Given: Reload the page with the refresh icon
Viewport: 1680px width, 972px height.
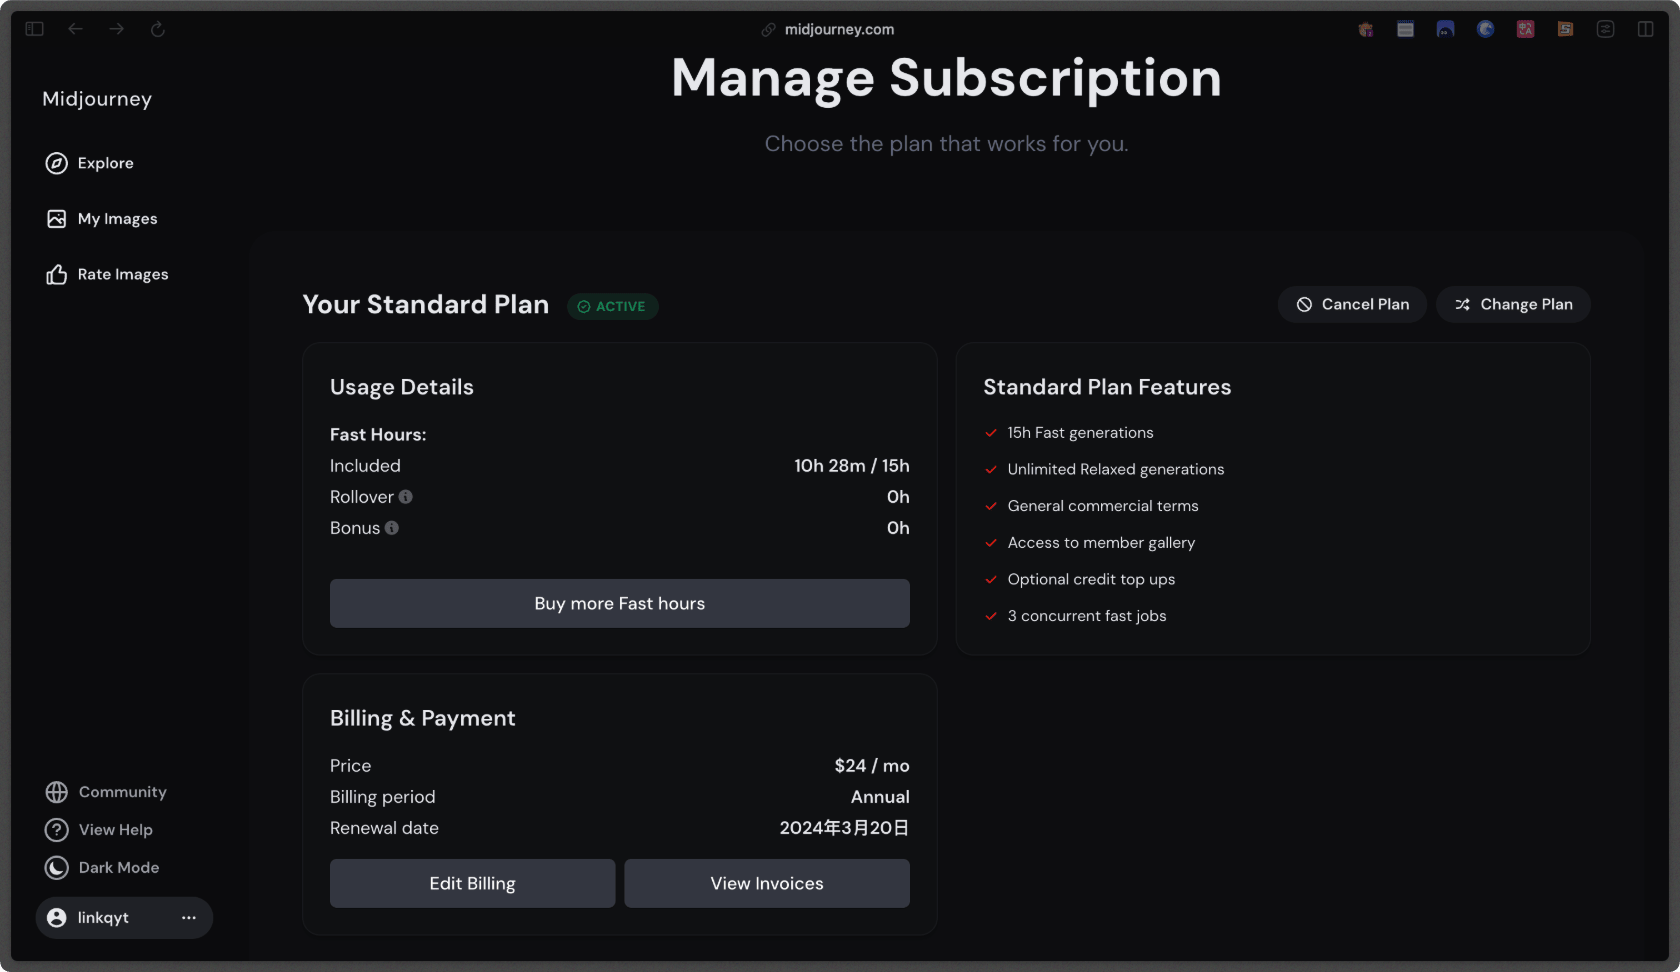Looking at the screenshot, I should [x=158, y=29].
